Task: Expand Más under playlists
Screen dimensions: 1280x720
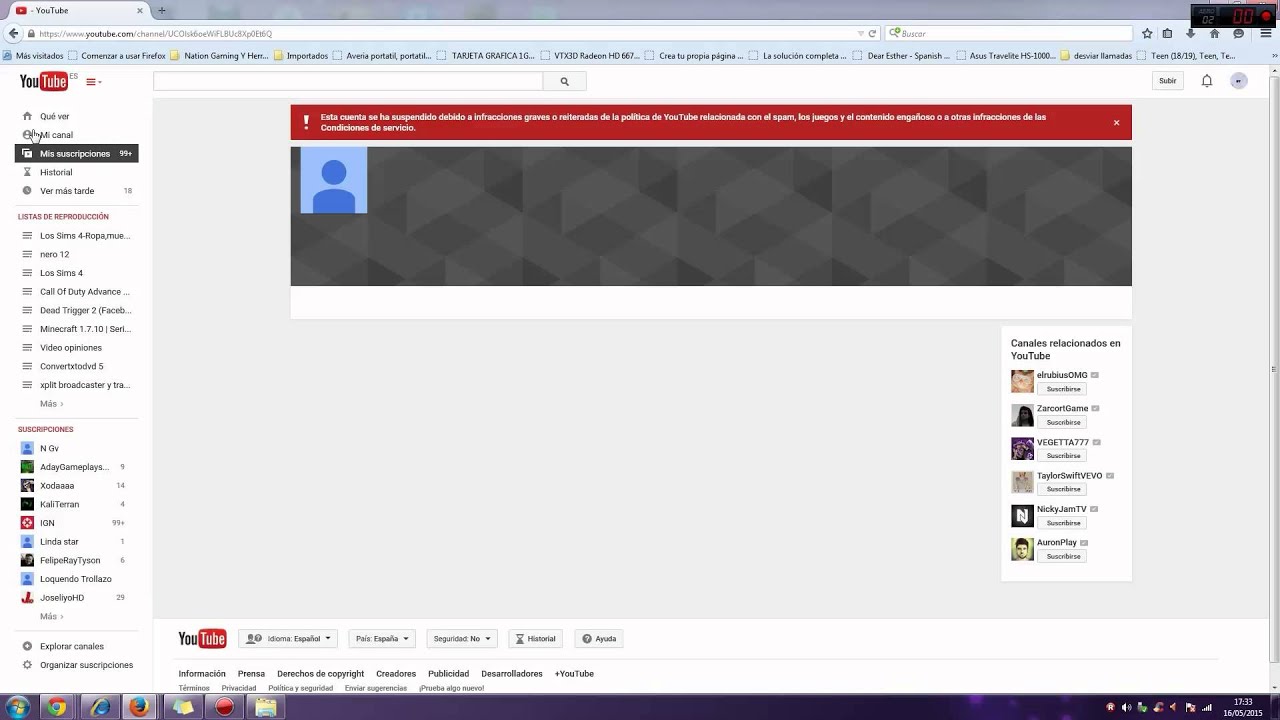Action: click(x=51, y=404)
